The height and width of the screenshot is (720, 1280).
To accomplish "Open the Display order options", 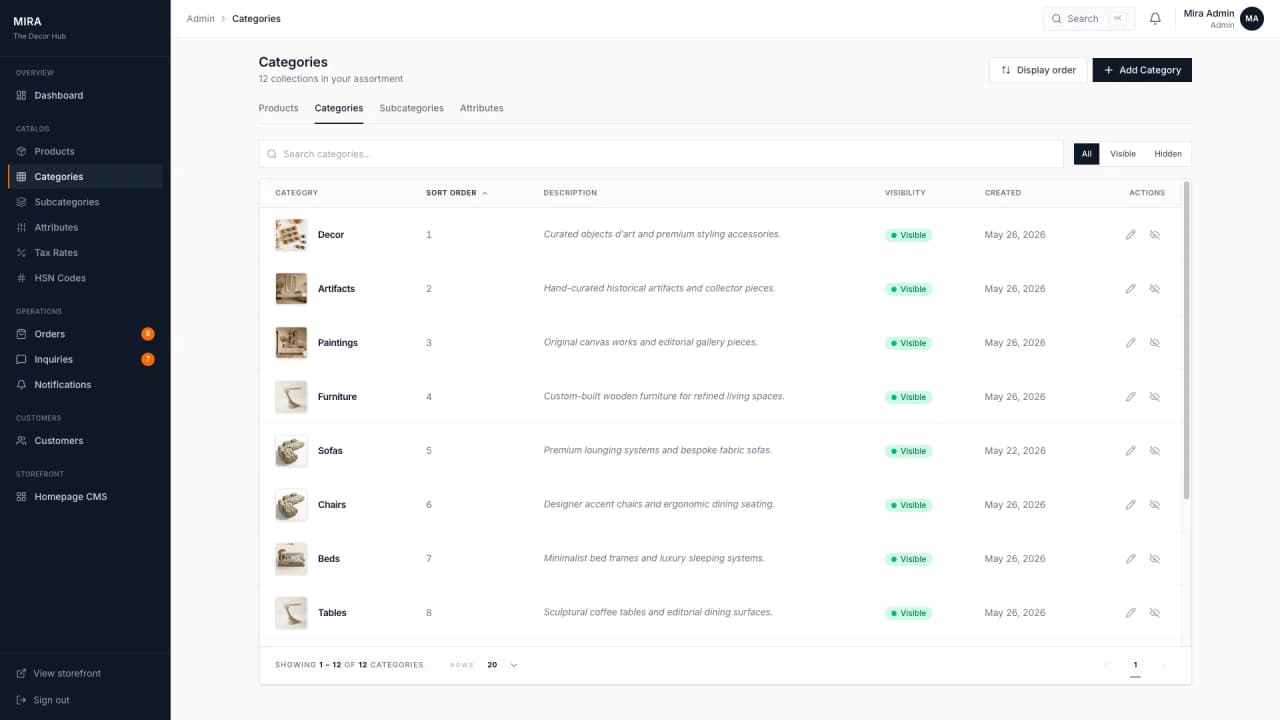I will point(1038,70).
